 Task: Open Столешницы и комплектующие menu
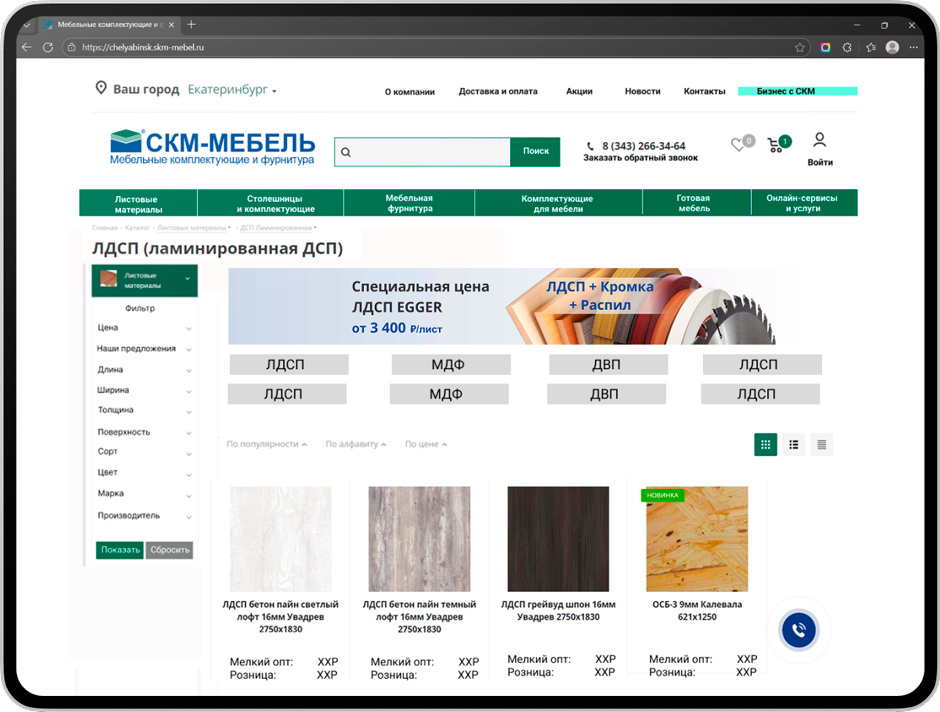click(275, 204)
